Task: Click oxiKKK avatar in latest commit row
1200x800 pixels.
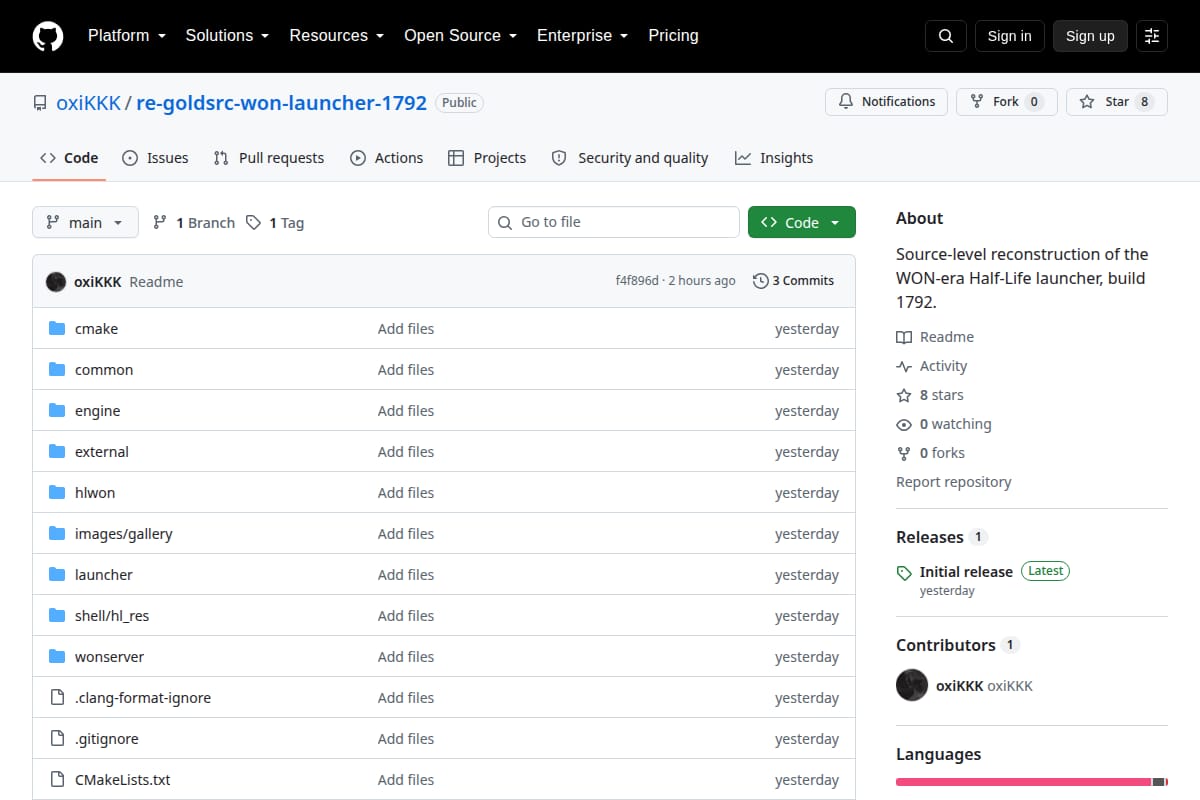Action: coord(56,282)
